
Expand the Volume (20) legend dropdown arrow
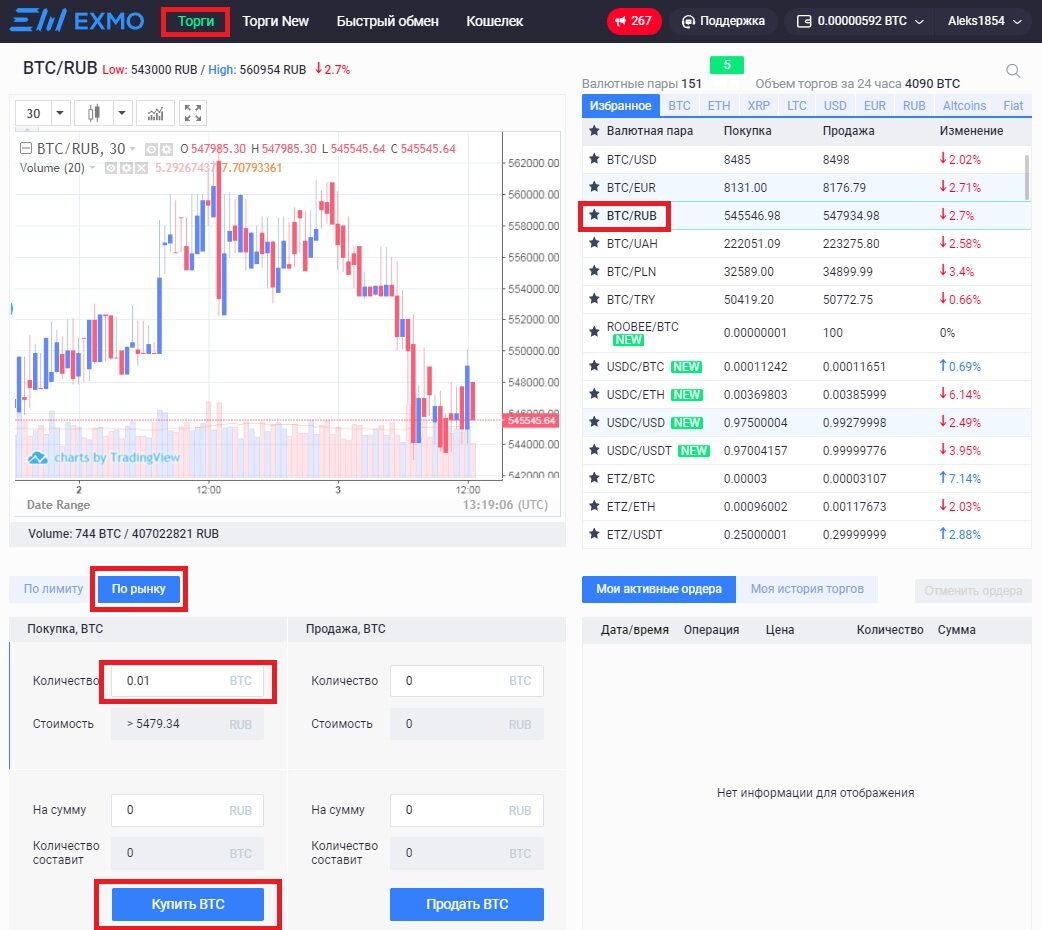pos(92,168)
